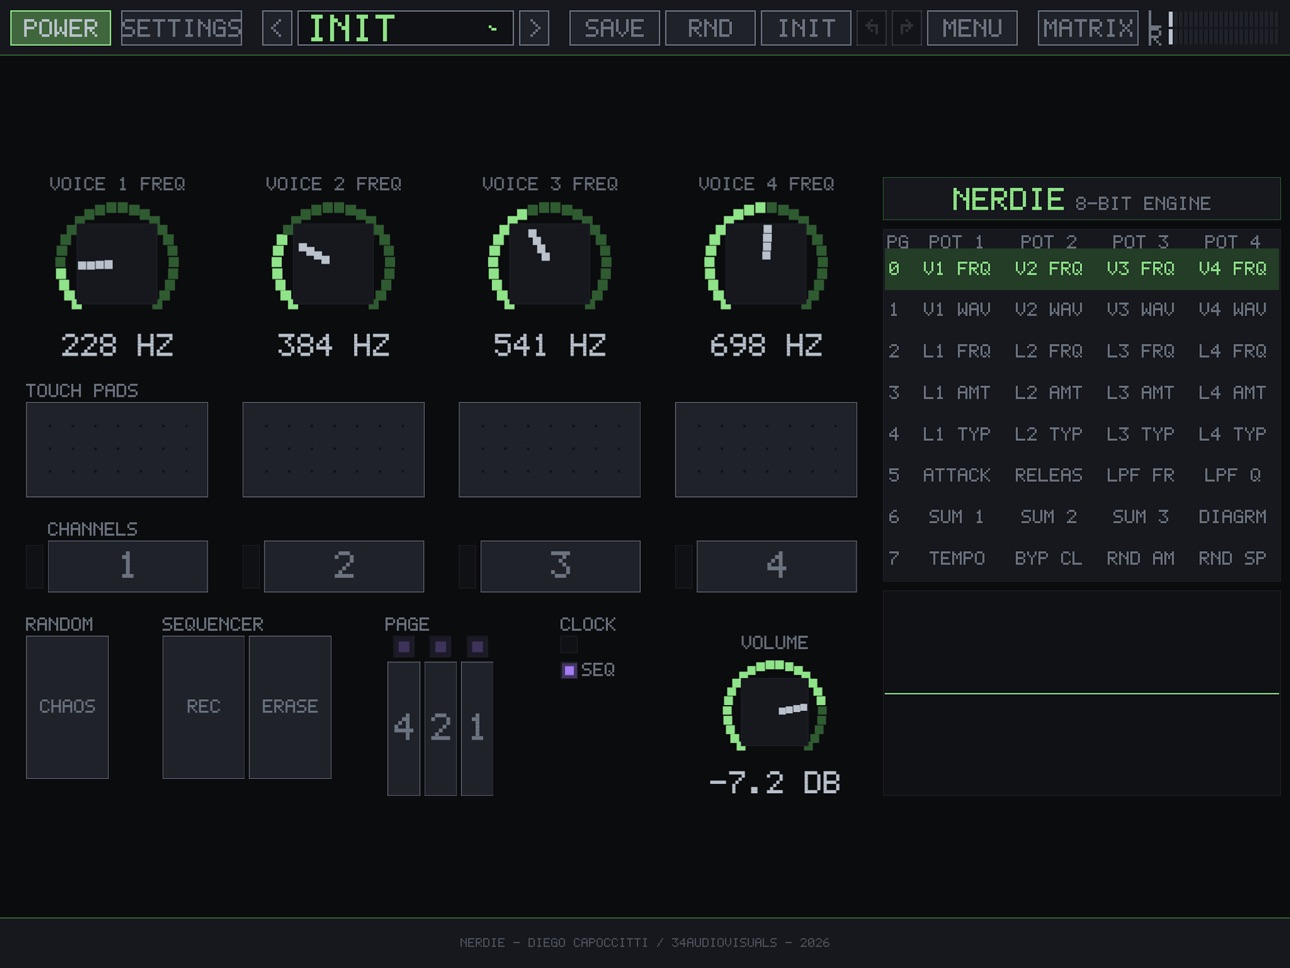The image size is (1290, 968).
Task: Click the SAVE preset button
Action: [614, 28]
